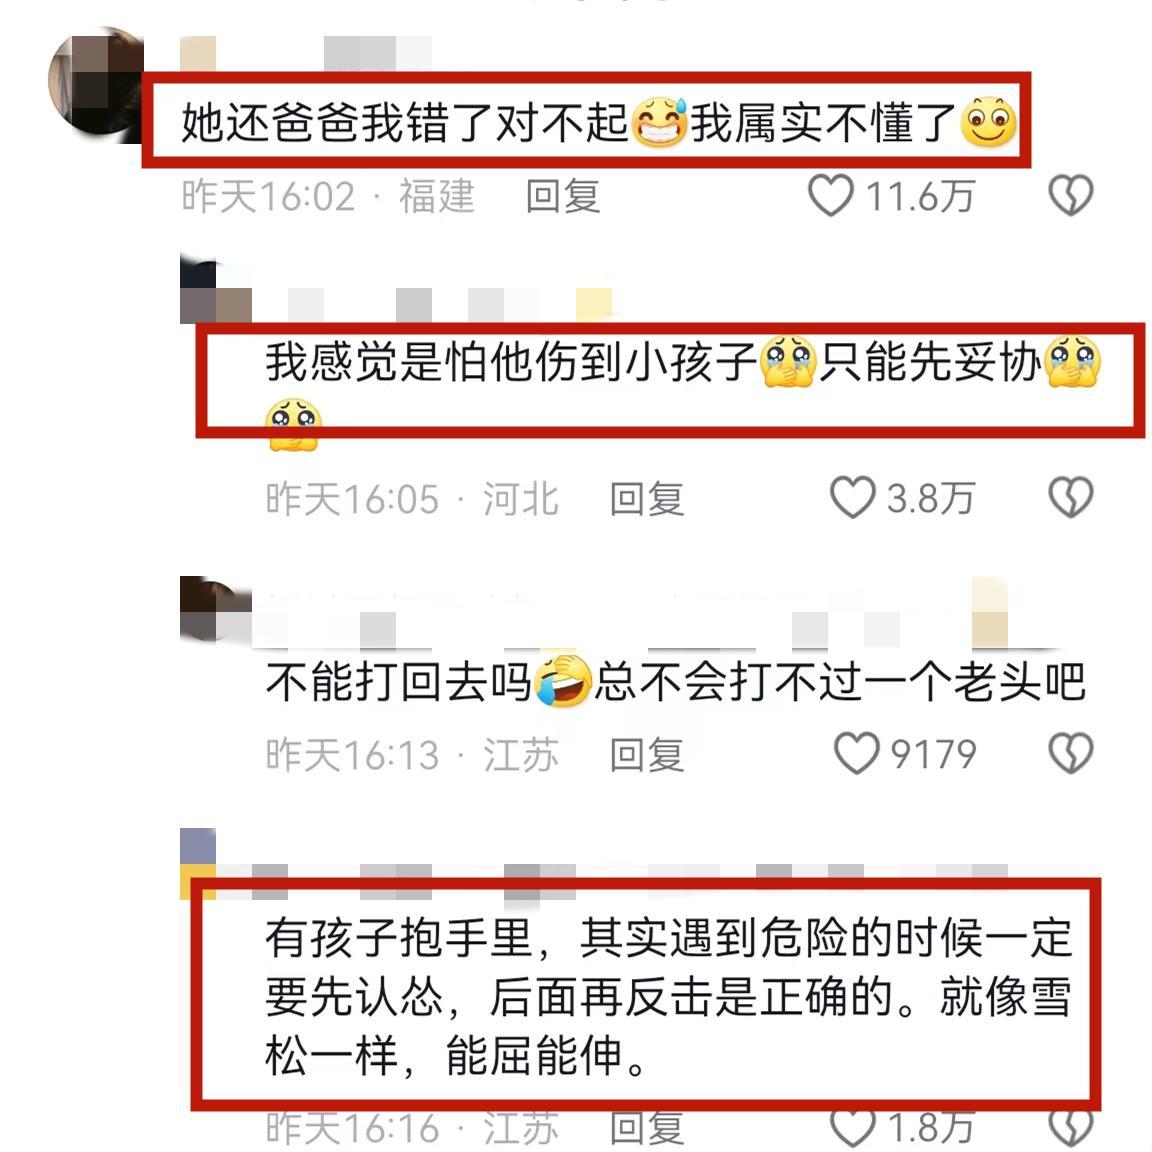This screenshot has width=1152, height=1152.
Task: Open avatar of the 河北 replier
Action: (x=215, y=291)
